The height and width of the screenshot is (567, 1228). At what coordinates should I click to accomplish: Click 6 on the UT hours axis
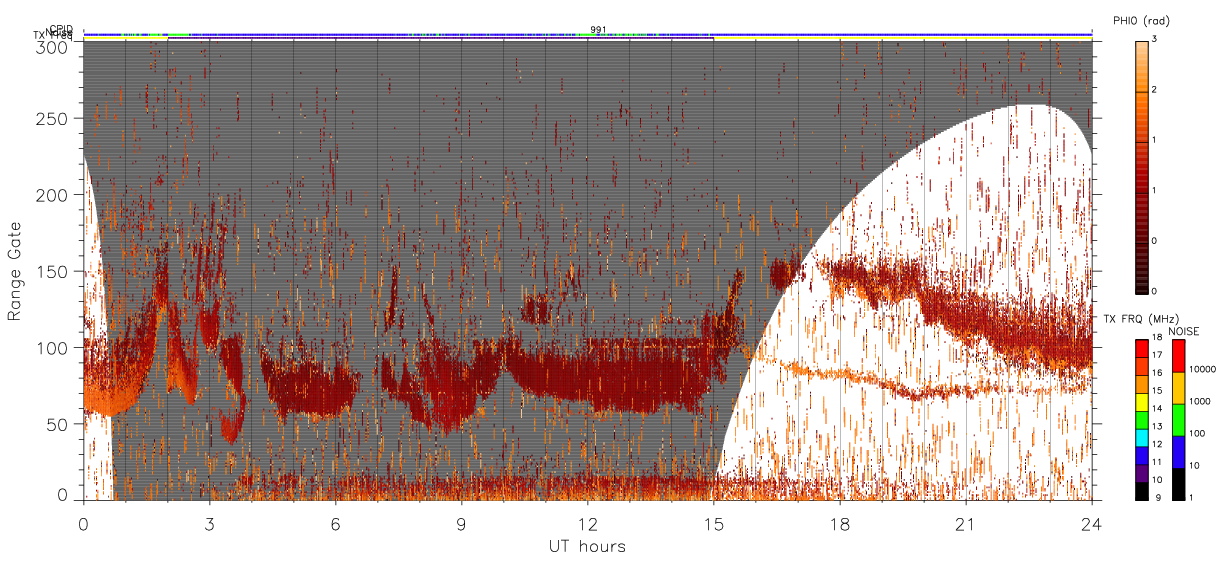point(336,524)
